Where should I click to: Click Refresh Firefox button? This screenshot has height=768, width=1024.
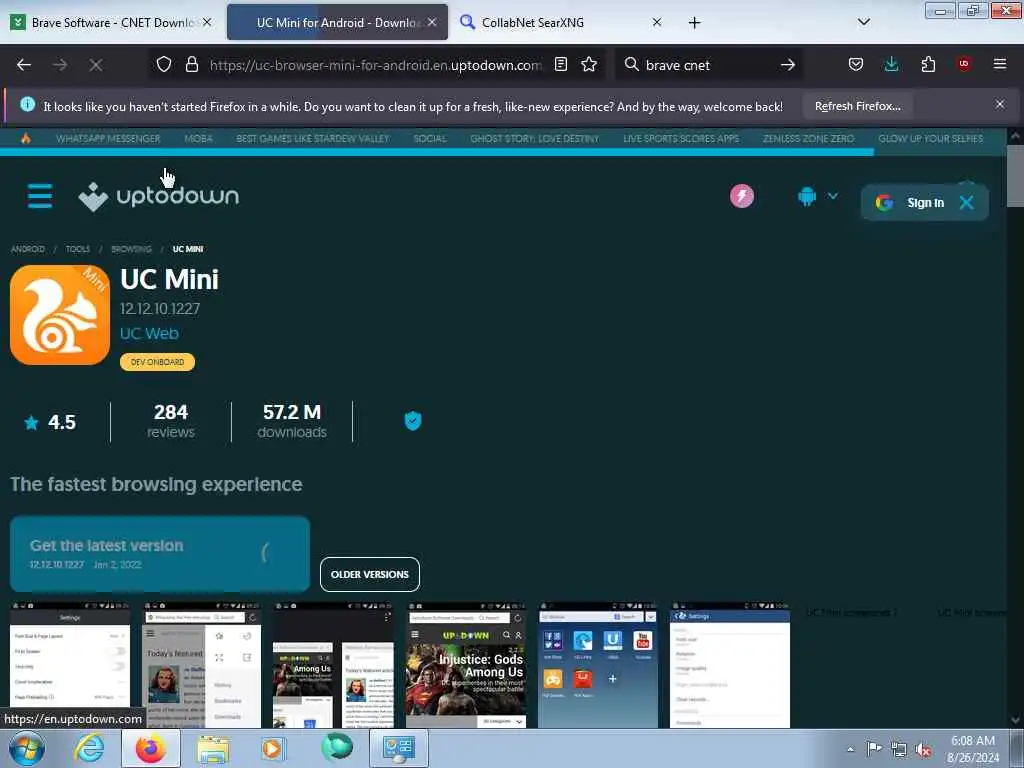point(857,106)
